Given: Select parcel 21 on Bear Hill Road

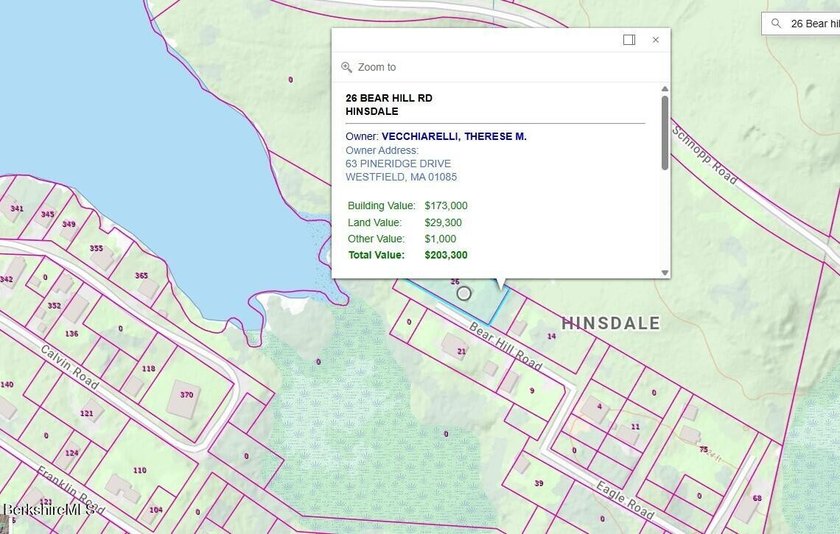Looking at the screenshot, I should tap(461, 351).
